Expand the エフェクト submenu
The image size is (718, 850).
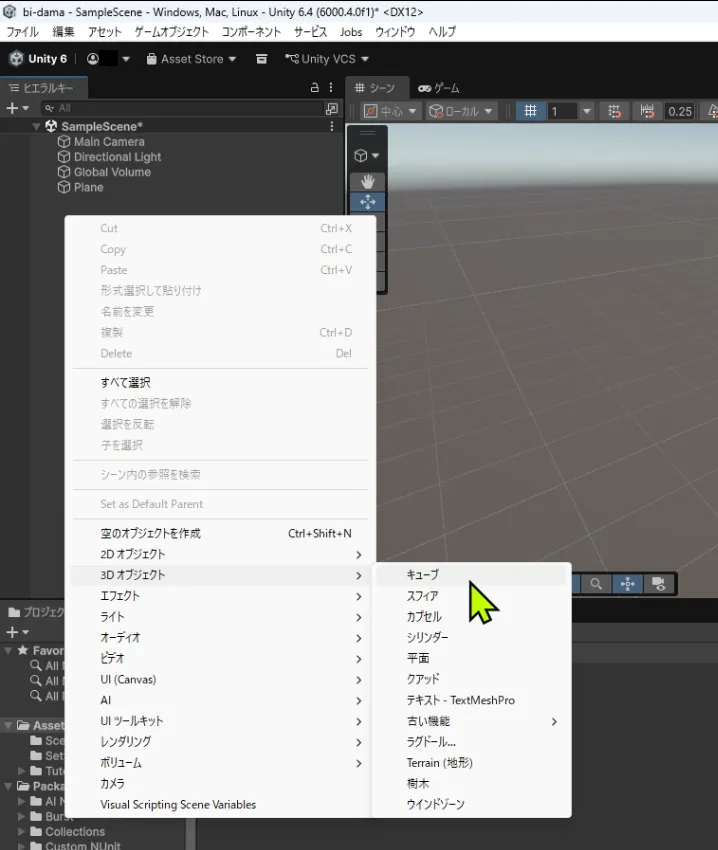[x=220, y=596]
